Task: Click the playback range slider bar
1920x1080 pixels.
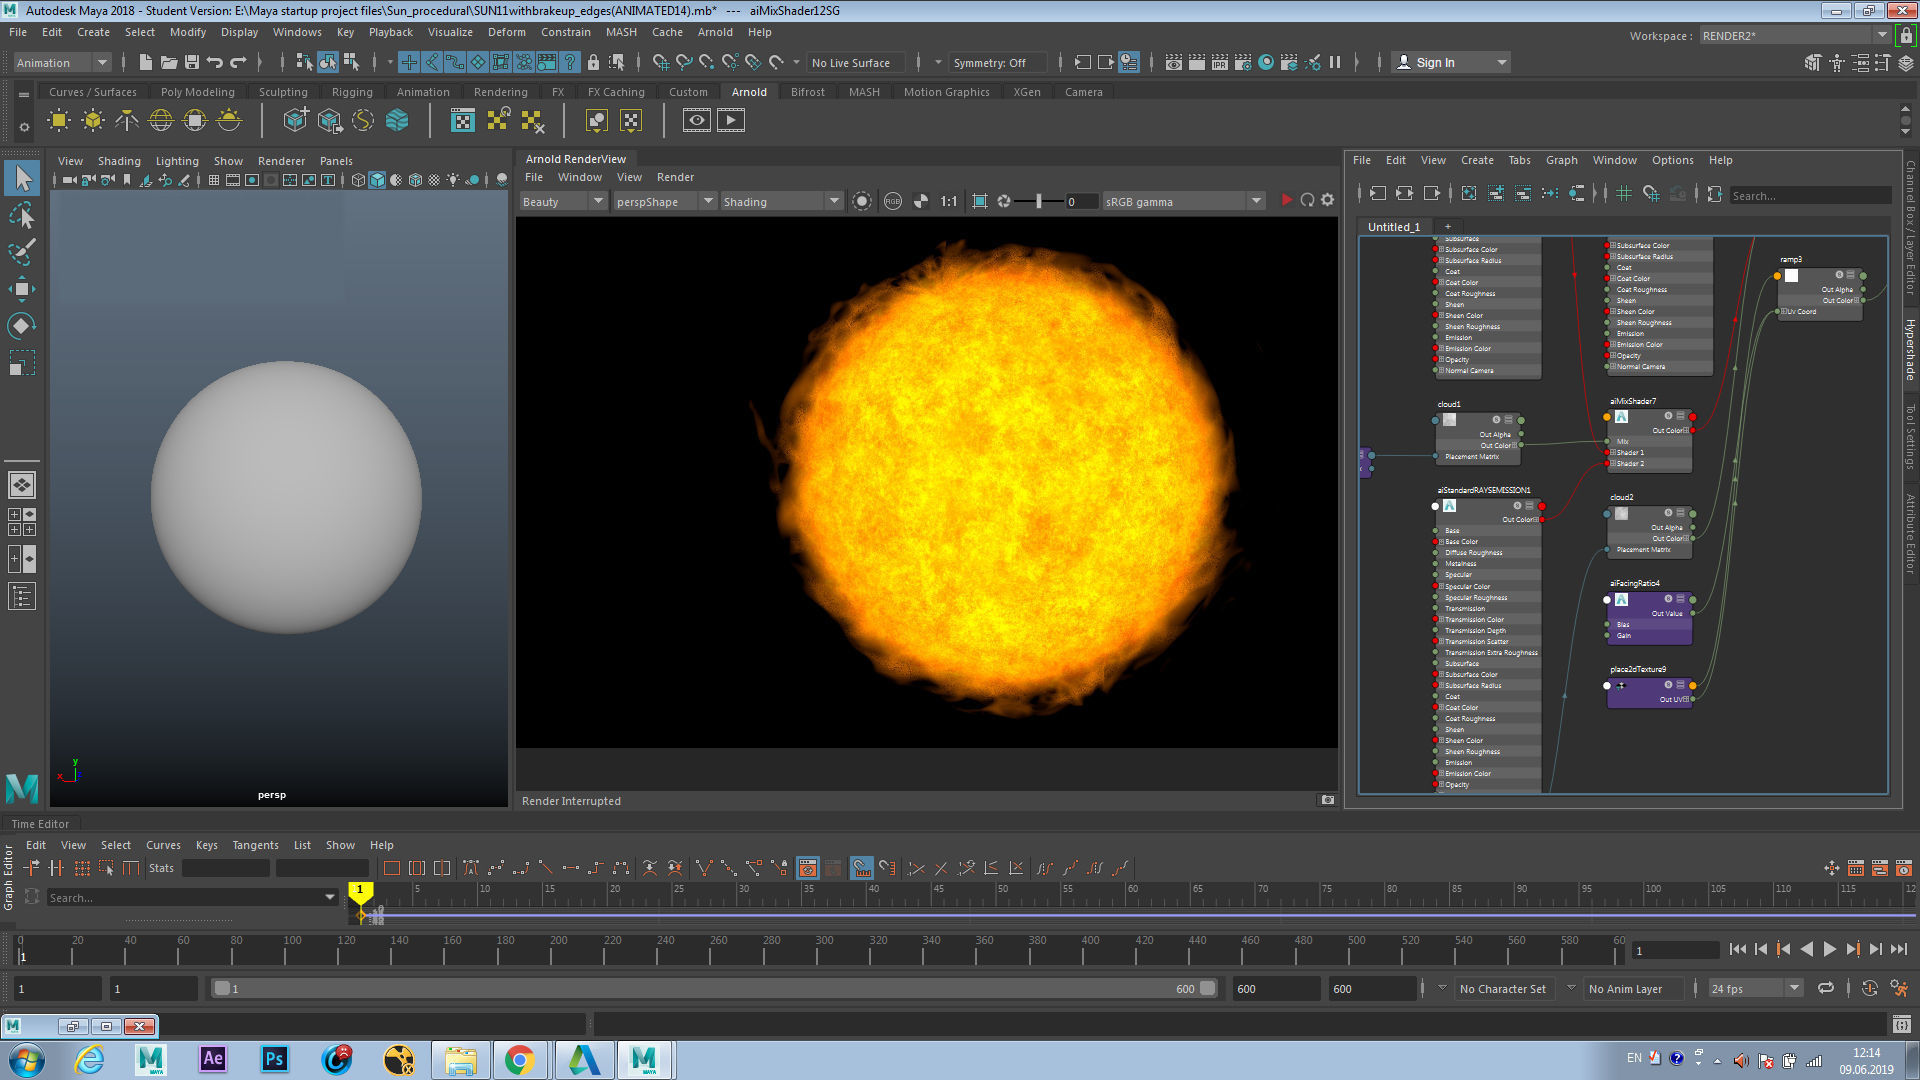Action: 714,988
